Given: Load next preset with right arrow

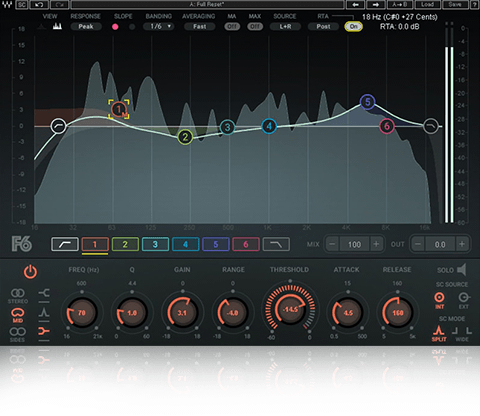Looking at the screenshot, I should [x=376, y=4].
